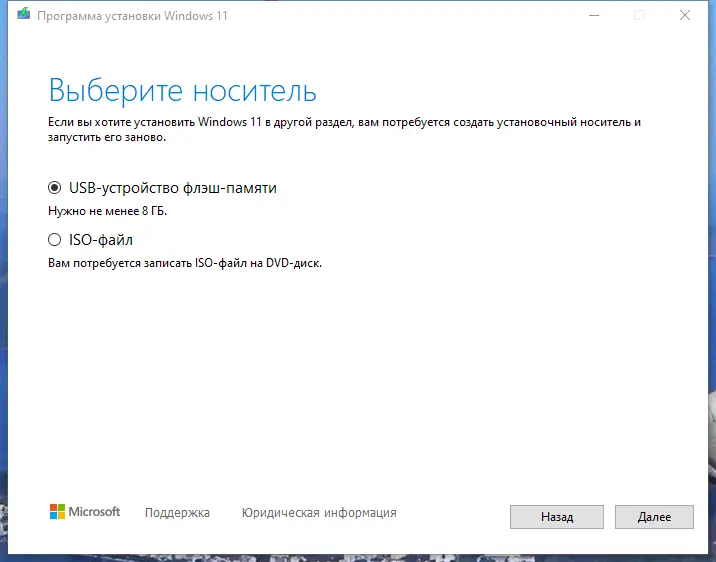Click the text Нужно не менее 8 ГБ.
The image size is (716, 562).
107,211
